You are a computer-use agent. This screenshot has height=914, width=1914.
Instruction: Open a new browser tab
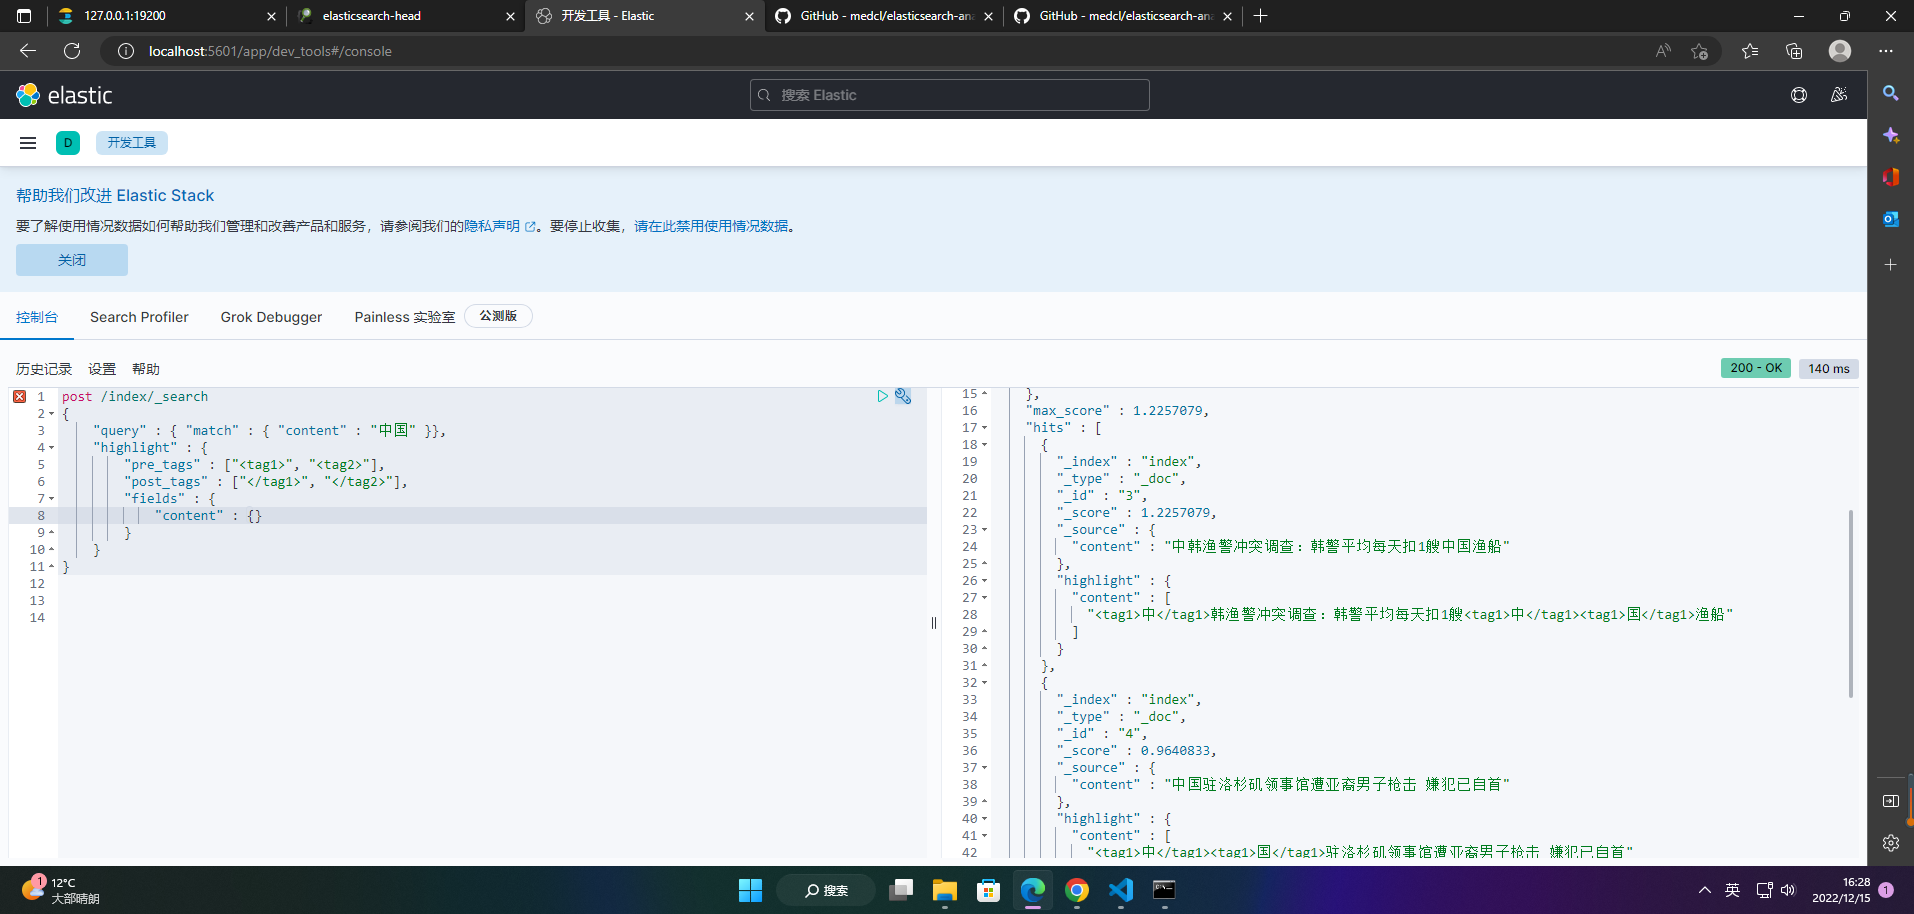tap(1260, 16)
